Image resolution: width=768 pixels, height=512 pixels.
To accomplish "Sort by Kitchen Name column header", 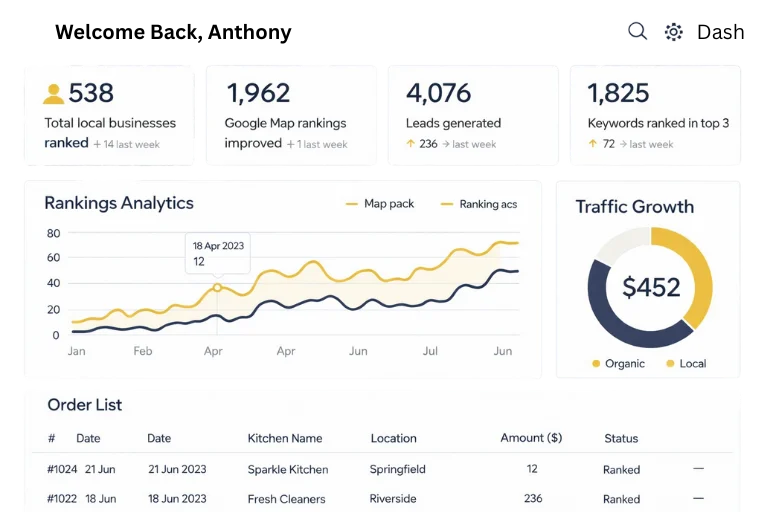I will tap(285, 438).
